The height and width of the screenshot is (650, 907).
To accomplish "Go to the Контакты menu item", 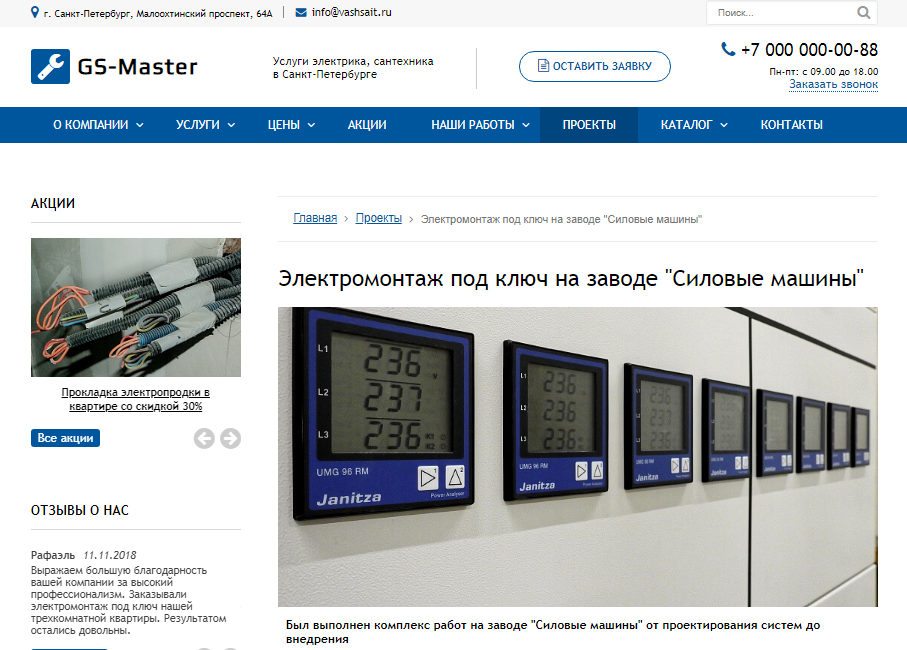I will [791, 125].
